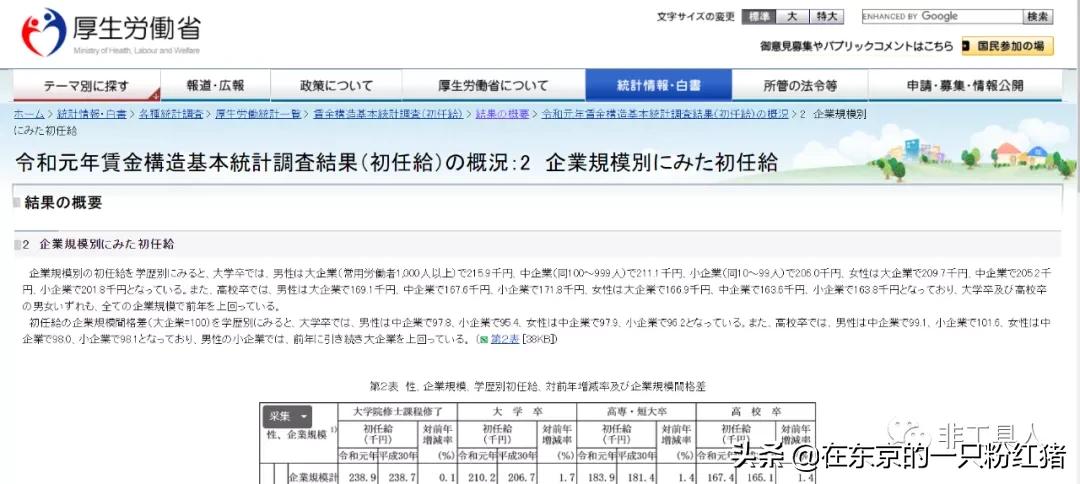Screen dimensions: 1080x484
Task: Click table cell value 167.4
Action: point(722,476)
